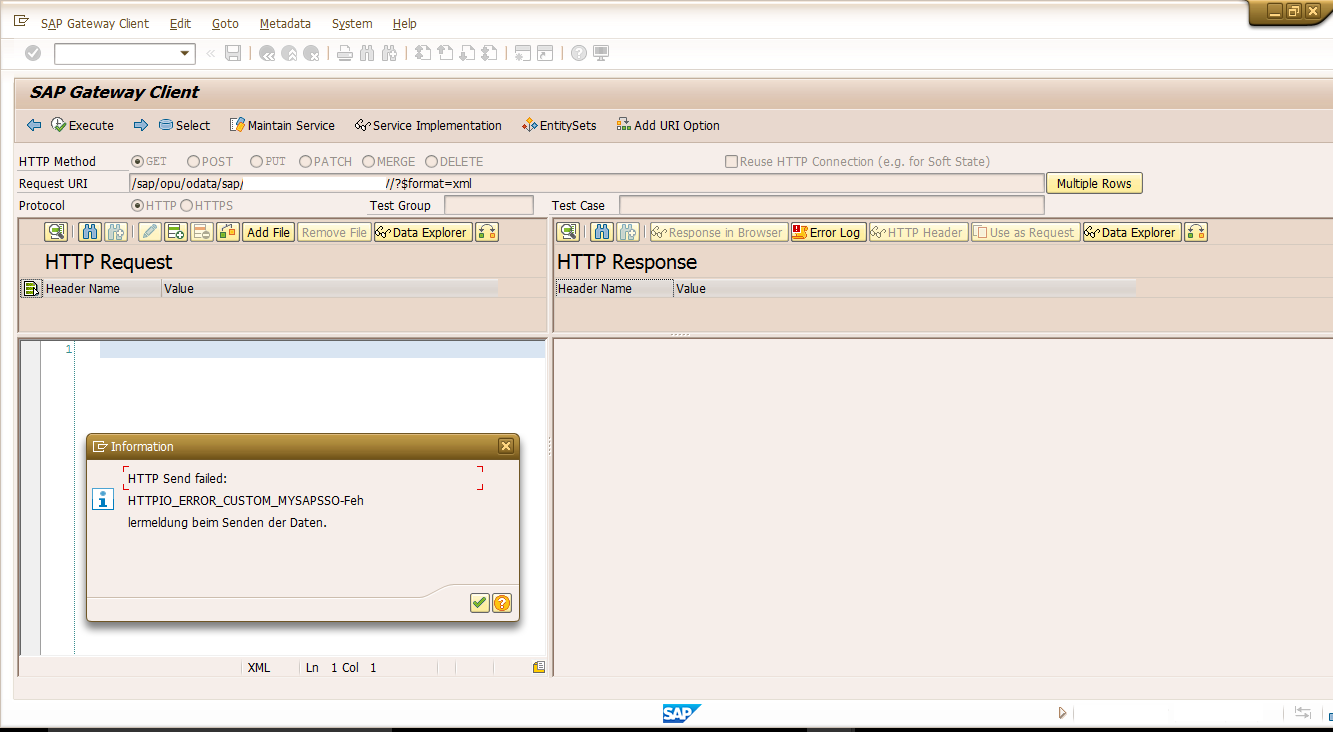This screenshot has width=1333, height=732.
Task: Open the Metadata menu
Action: (x=285, y=23)
